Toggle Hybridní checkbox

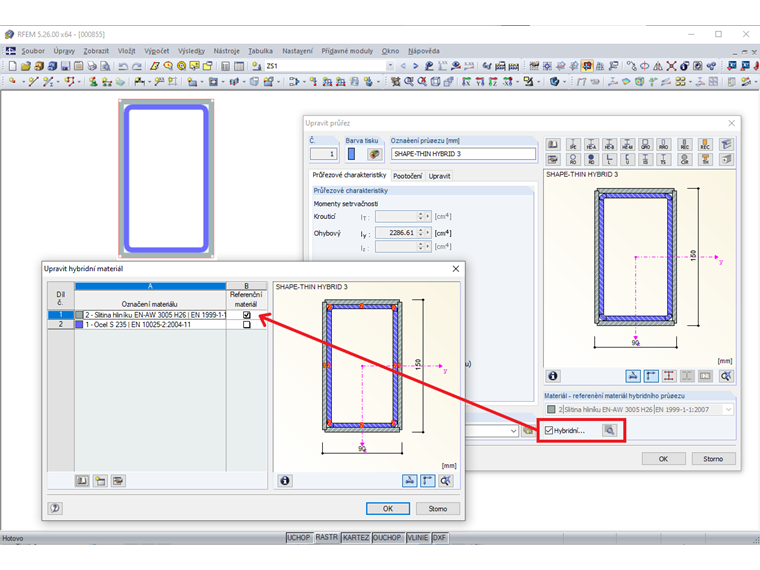point(549,430)
